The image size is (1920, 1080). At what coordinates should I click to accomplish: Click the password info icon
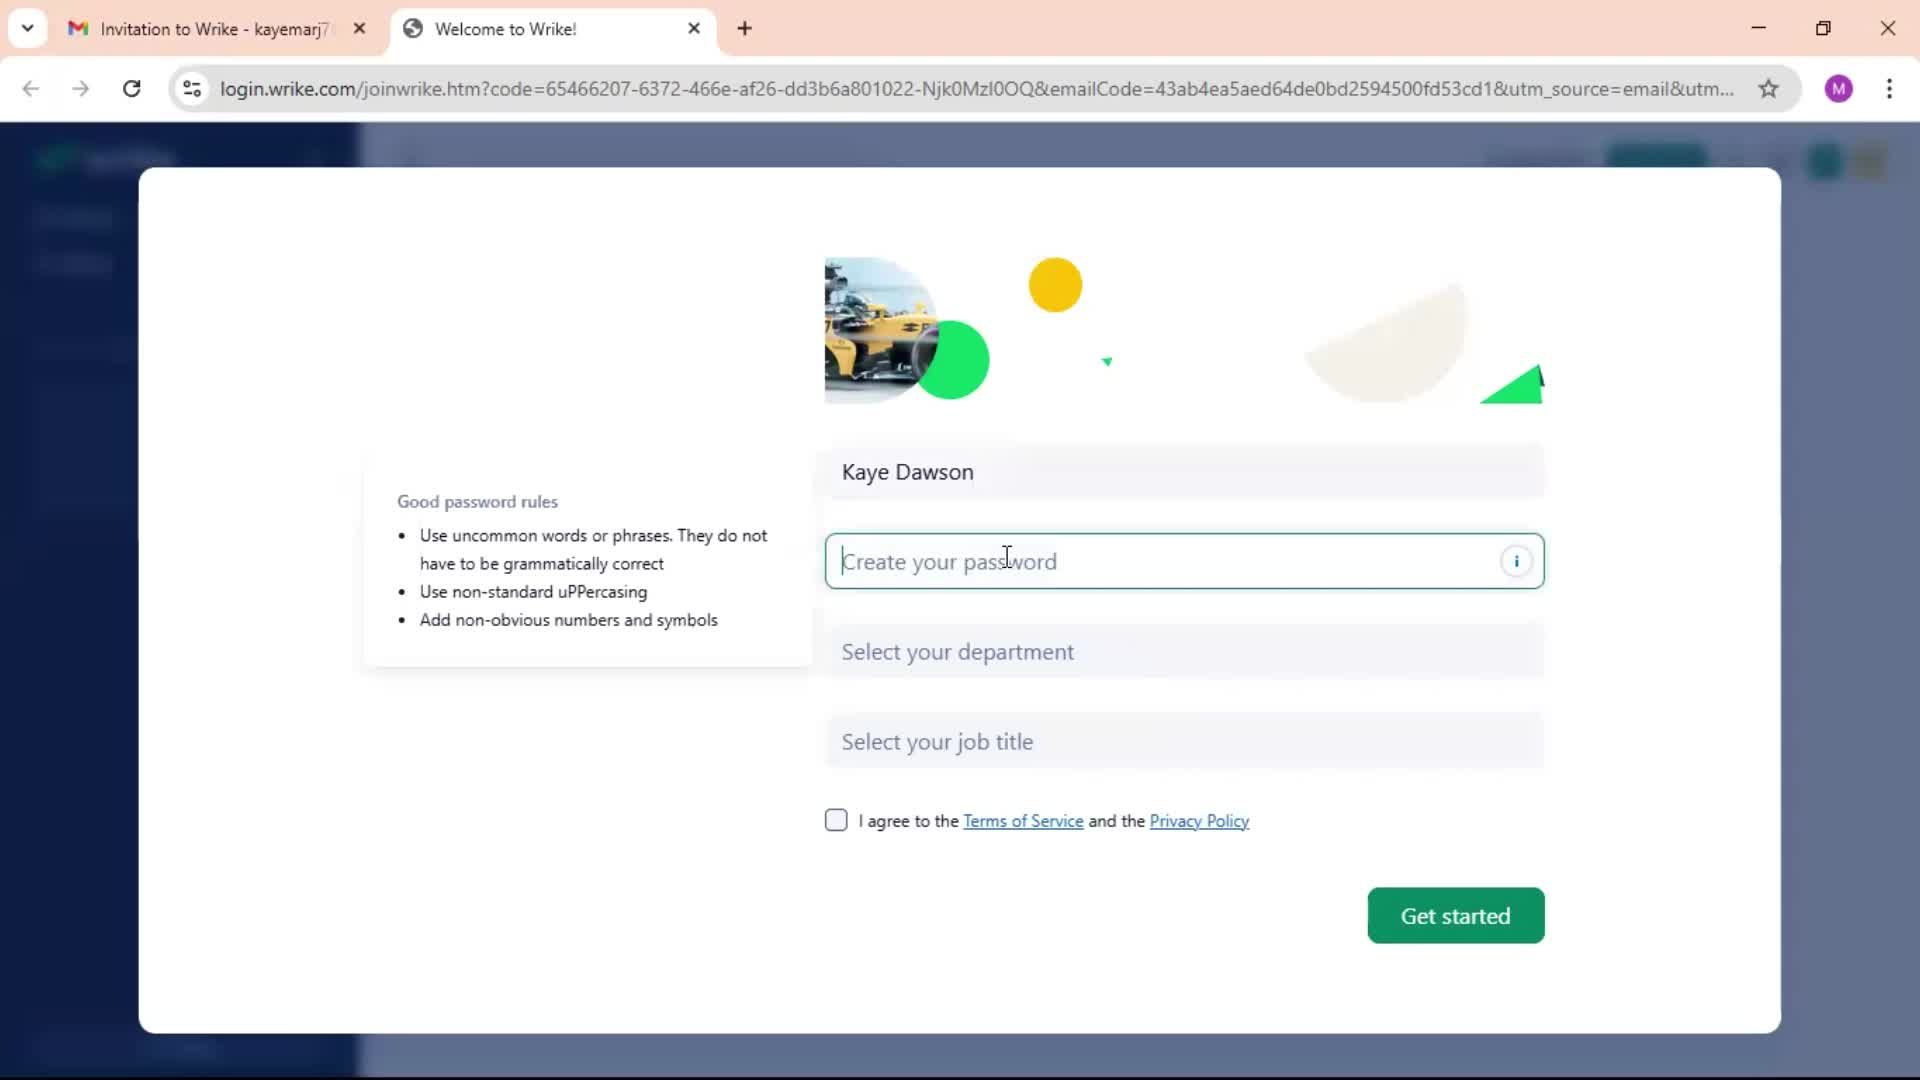coord(1516,561)
